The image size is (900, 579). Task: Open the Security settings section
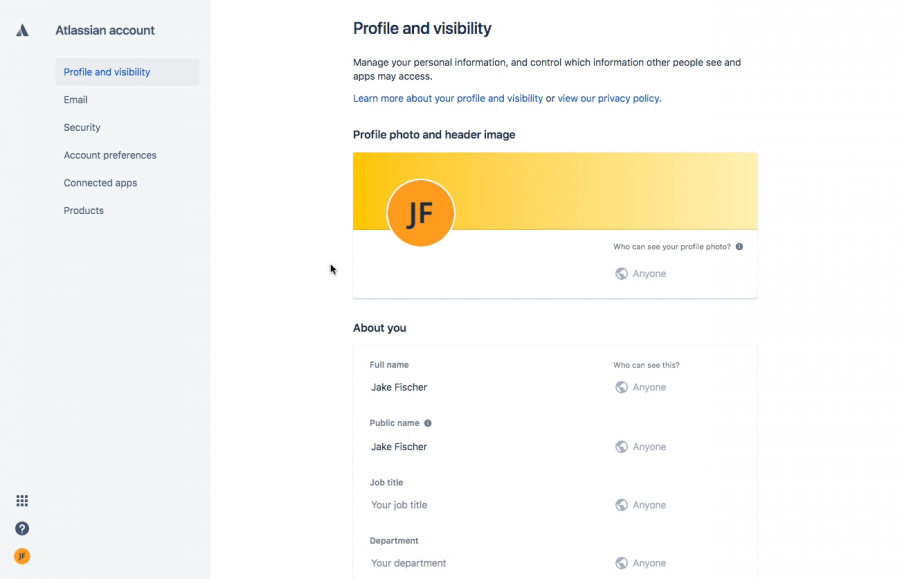point(82,127)
